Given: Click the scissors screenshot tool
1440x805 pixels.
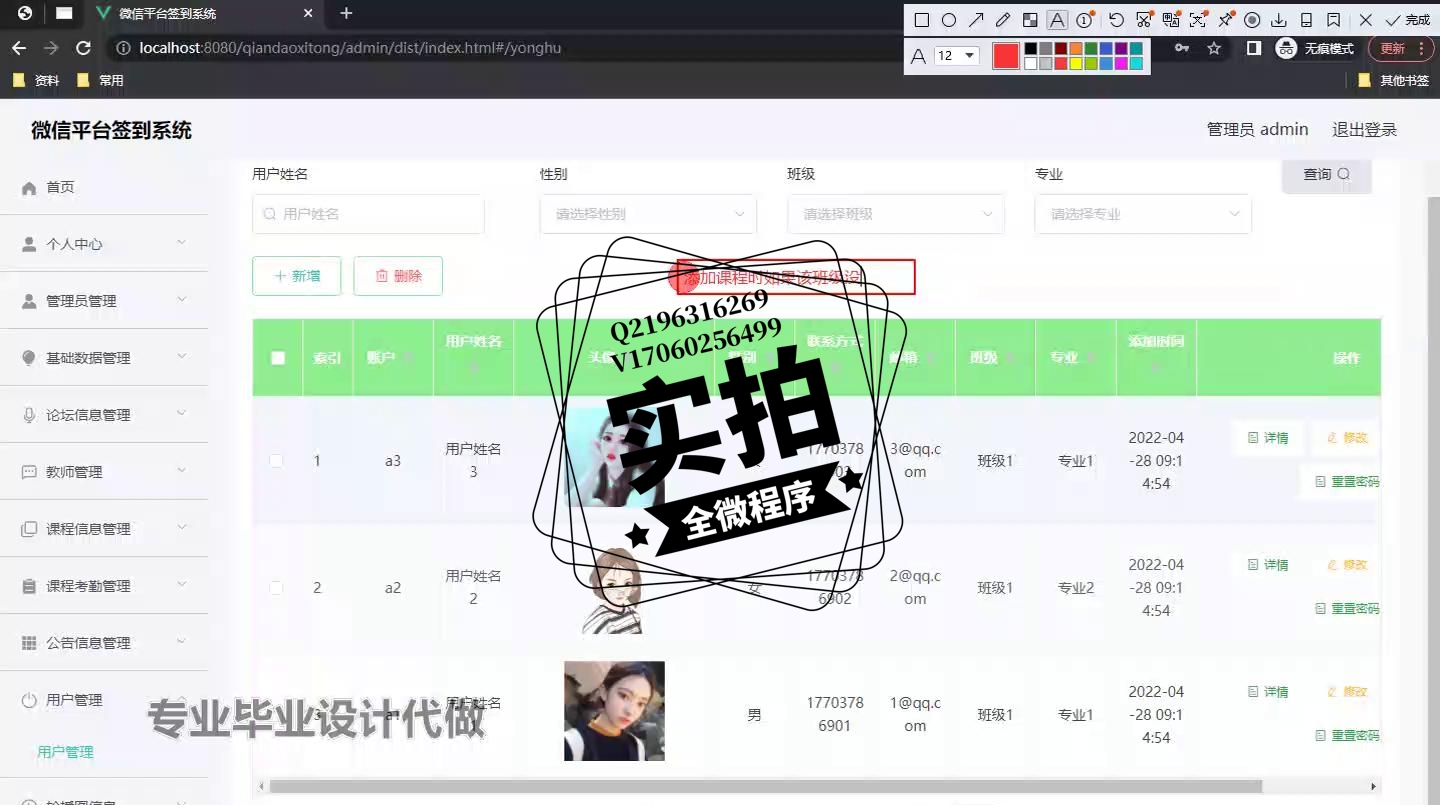Looking at the screenshot, I should point(1144,20).
